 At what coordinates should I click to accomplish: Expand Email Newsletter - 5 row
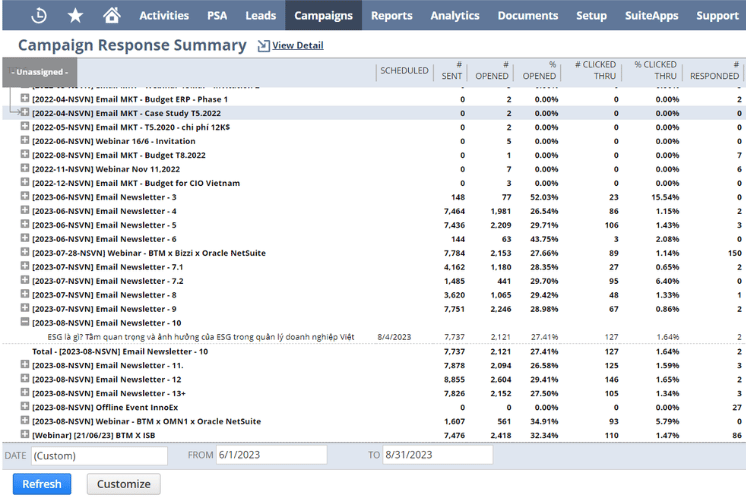click(25, 225)
